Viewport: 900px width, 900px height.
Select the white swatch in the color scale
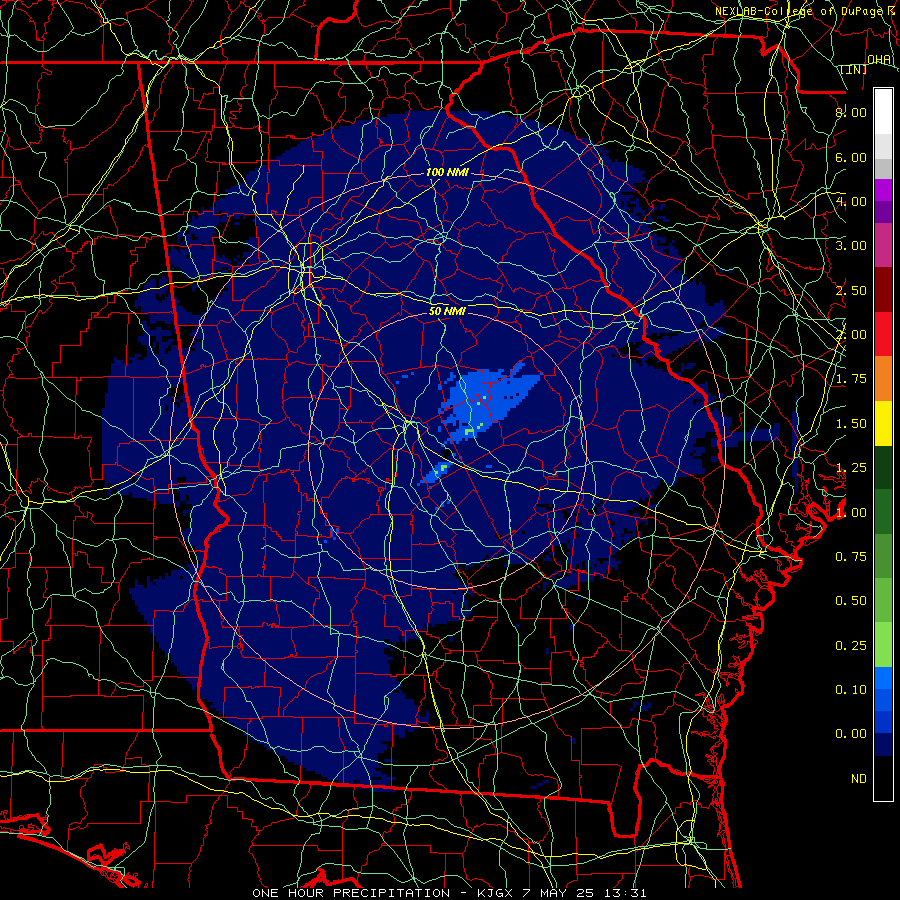pyautogui.click(x=883, y=112)
